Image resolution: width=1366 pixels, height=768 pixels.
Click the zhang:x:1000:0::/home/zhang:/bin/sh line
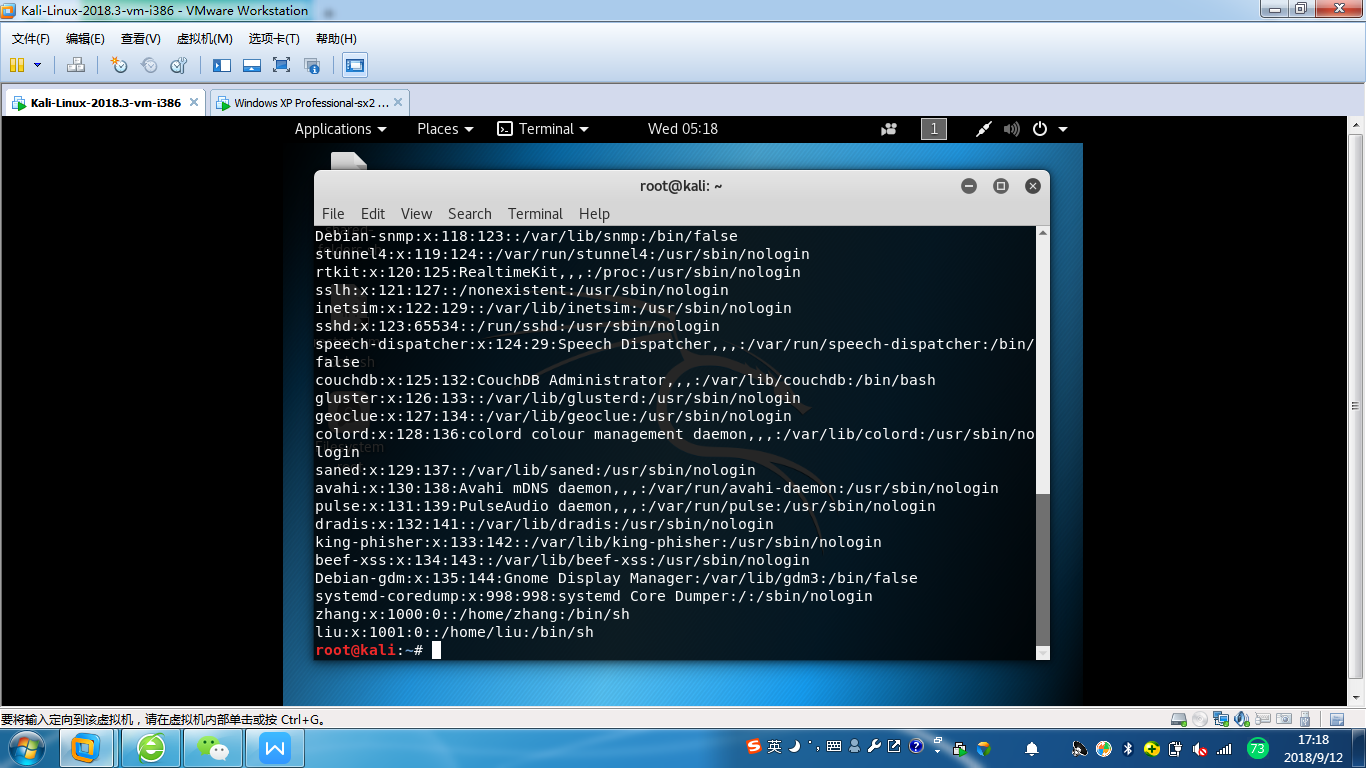point(473,614)
